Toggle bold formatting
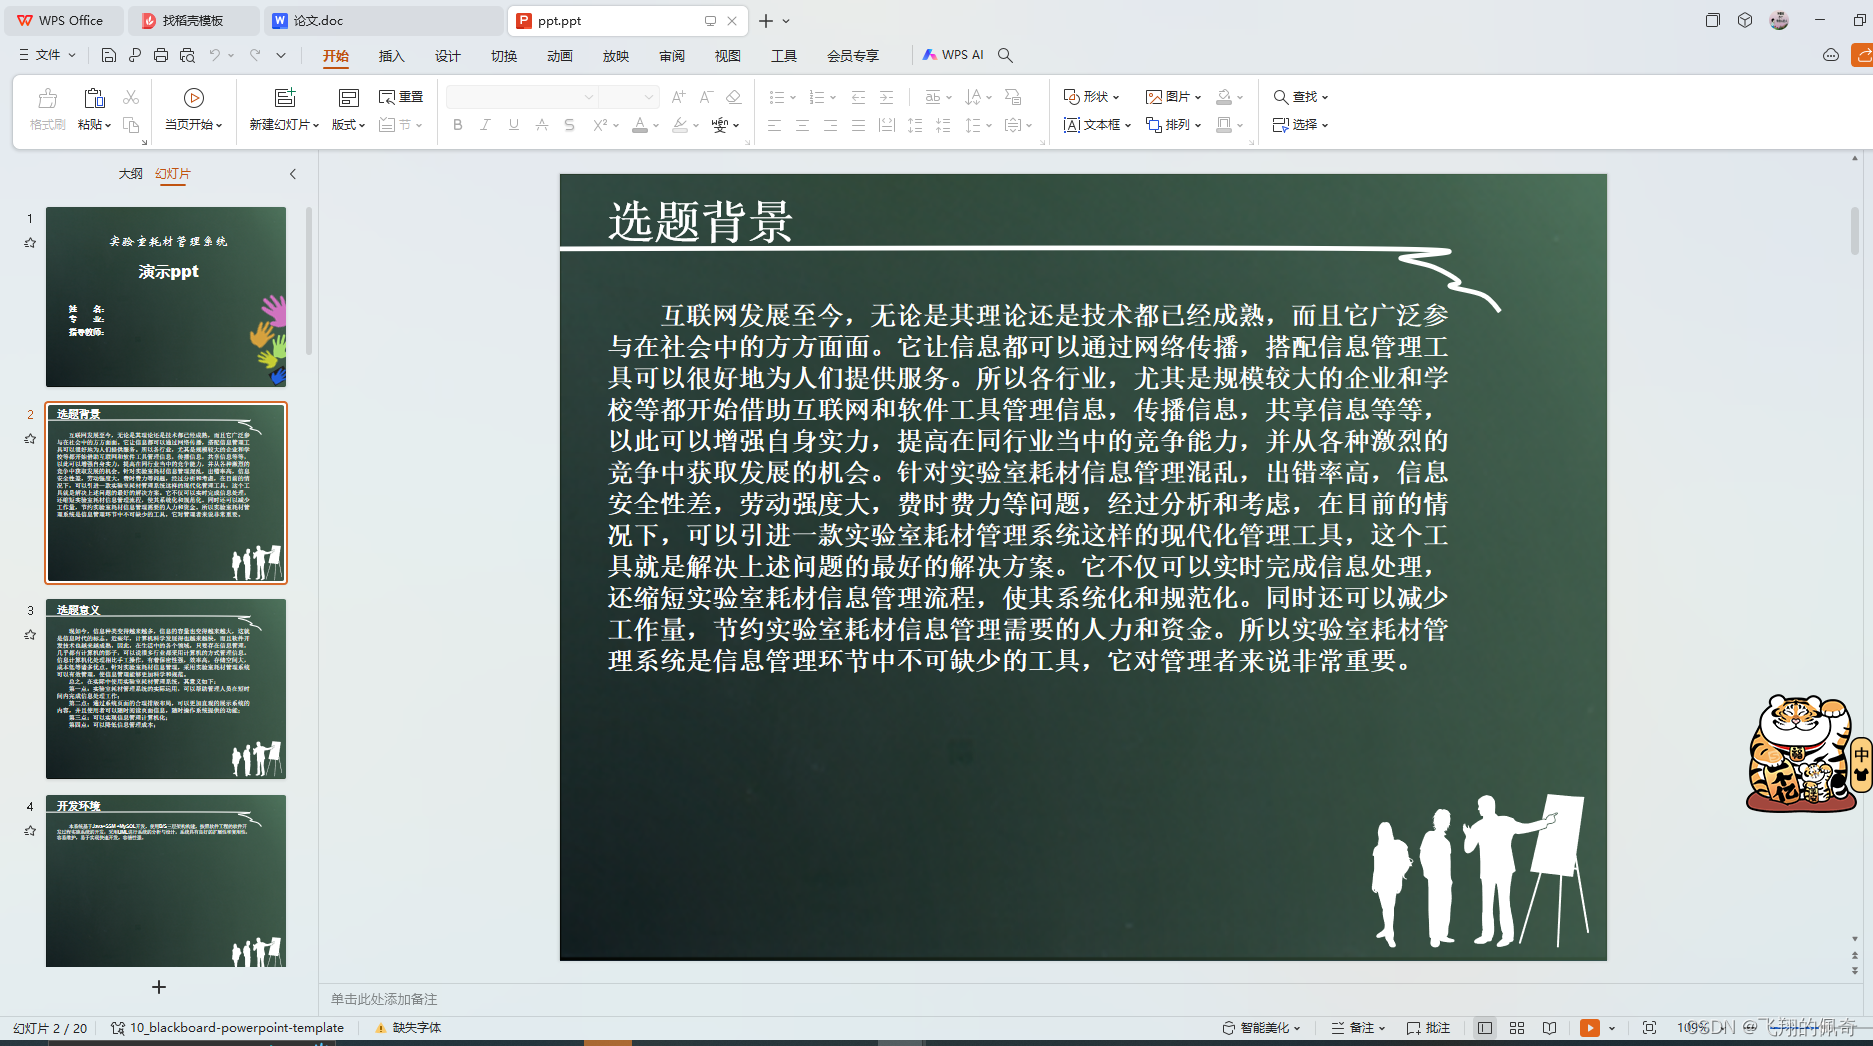 [458, 125]
